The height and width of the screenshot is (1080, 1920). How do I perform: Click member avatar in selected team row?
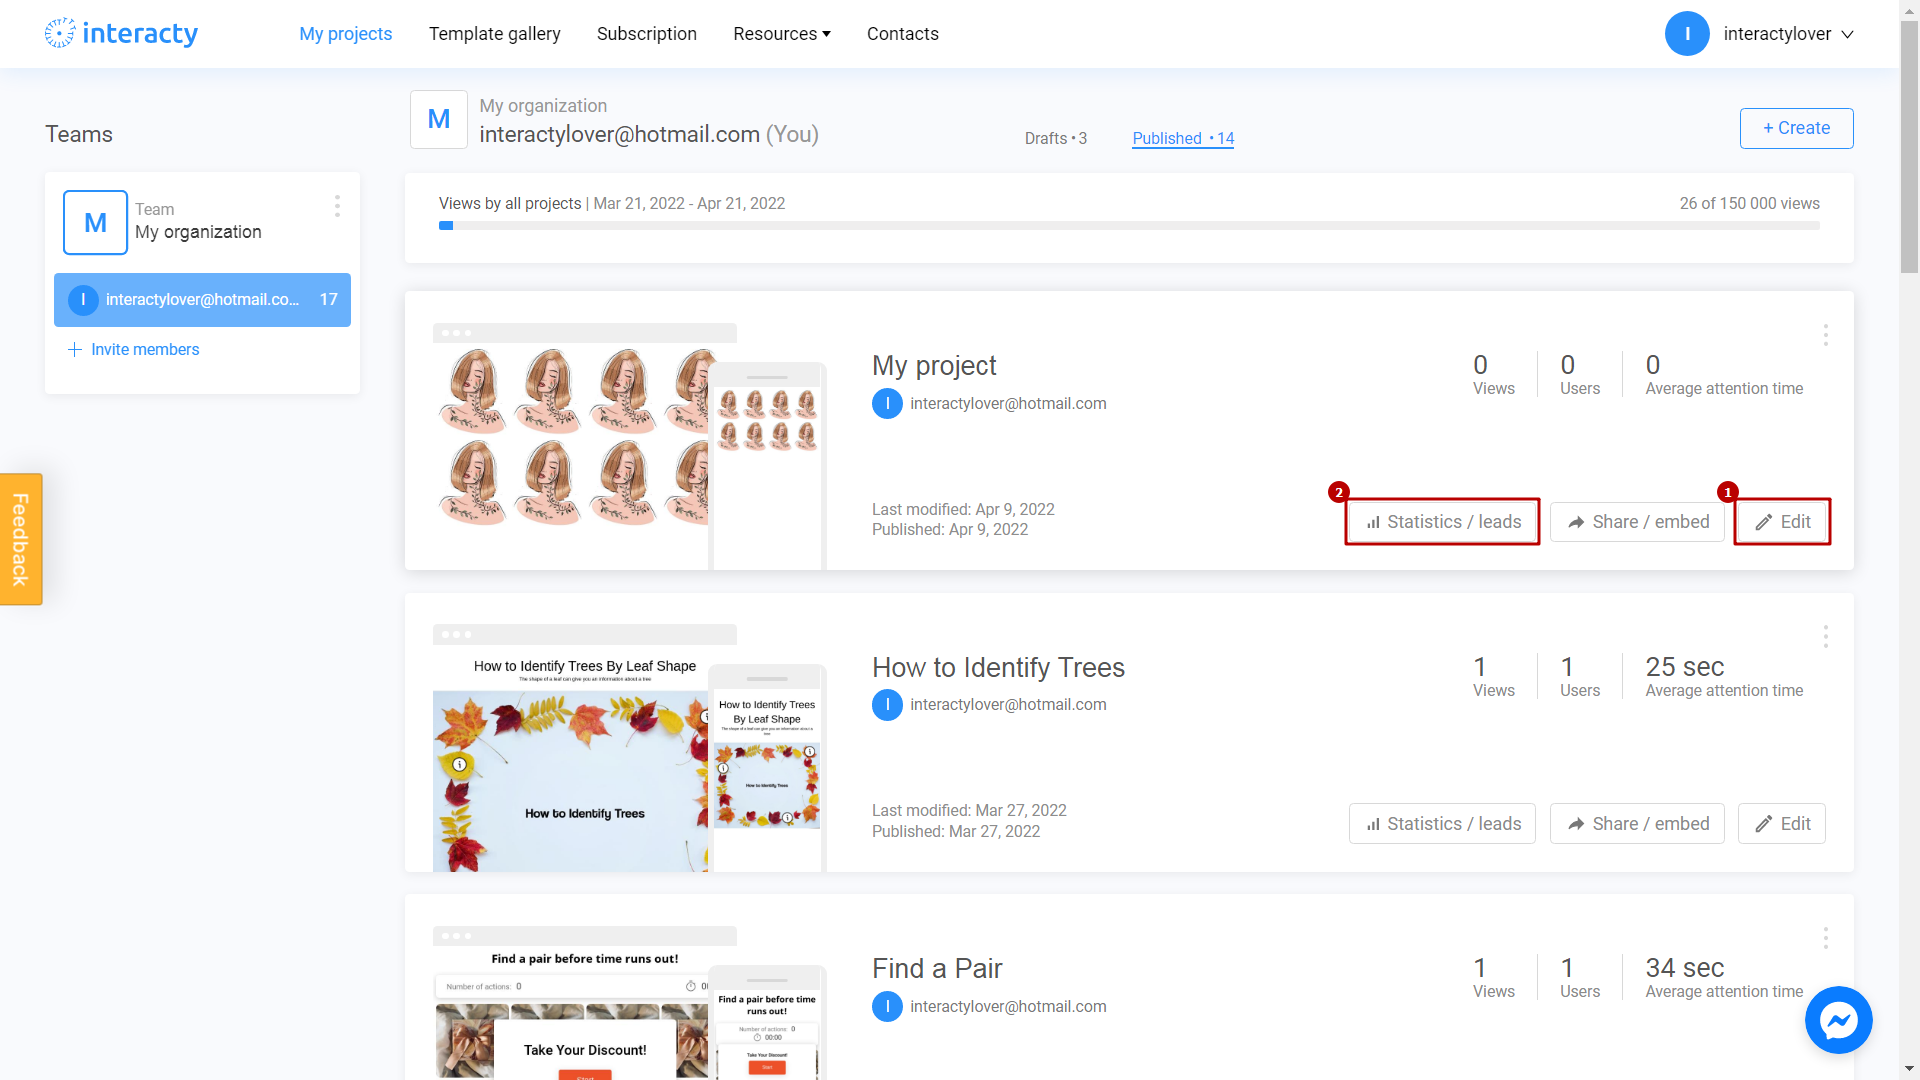tap(83, 300)
